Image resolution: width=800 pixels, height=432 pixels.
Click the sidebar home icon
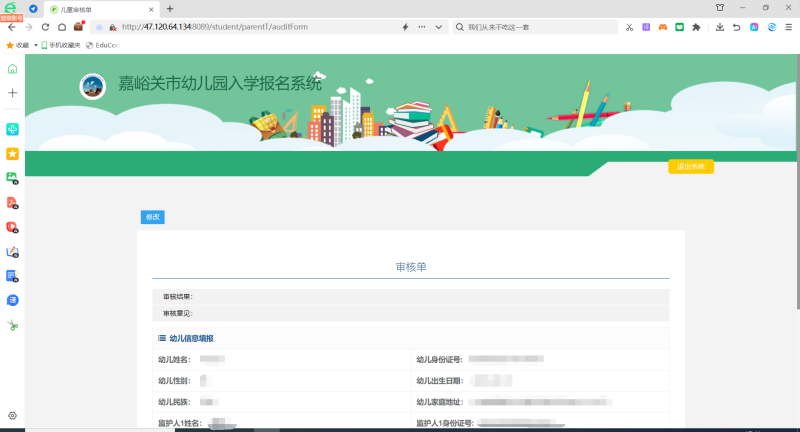pos(12,69)
